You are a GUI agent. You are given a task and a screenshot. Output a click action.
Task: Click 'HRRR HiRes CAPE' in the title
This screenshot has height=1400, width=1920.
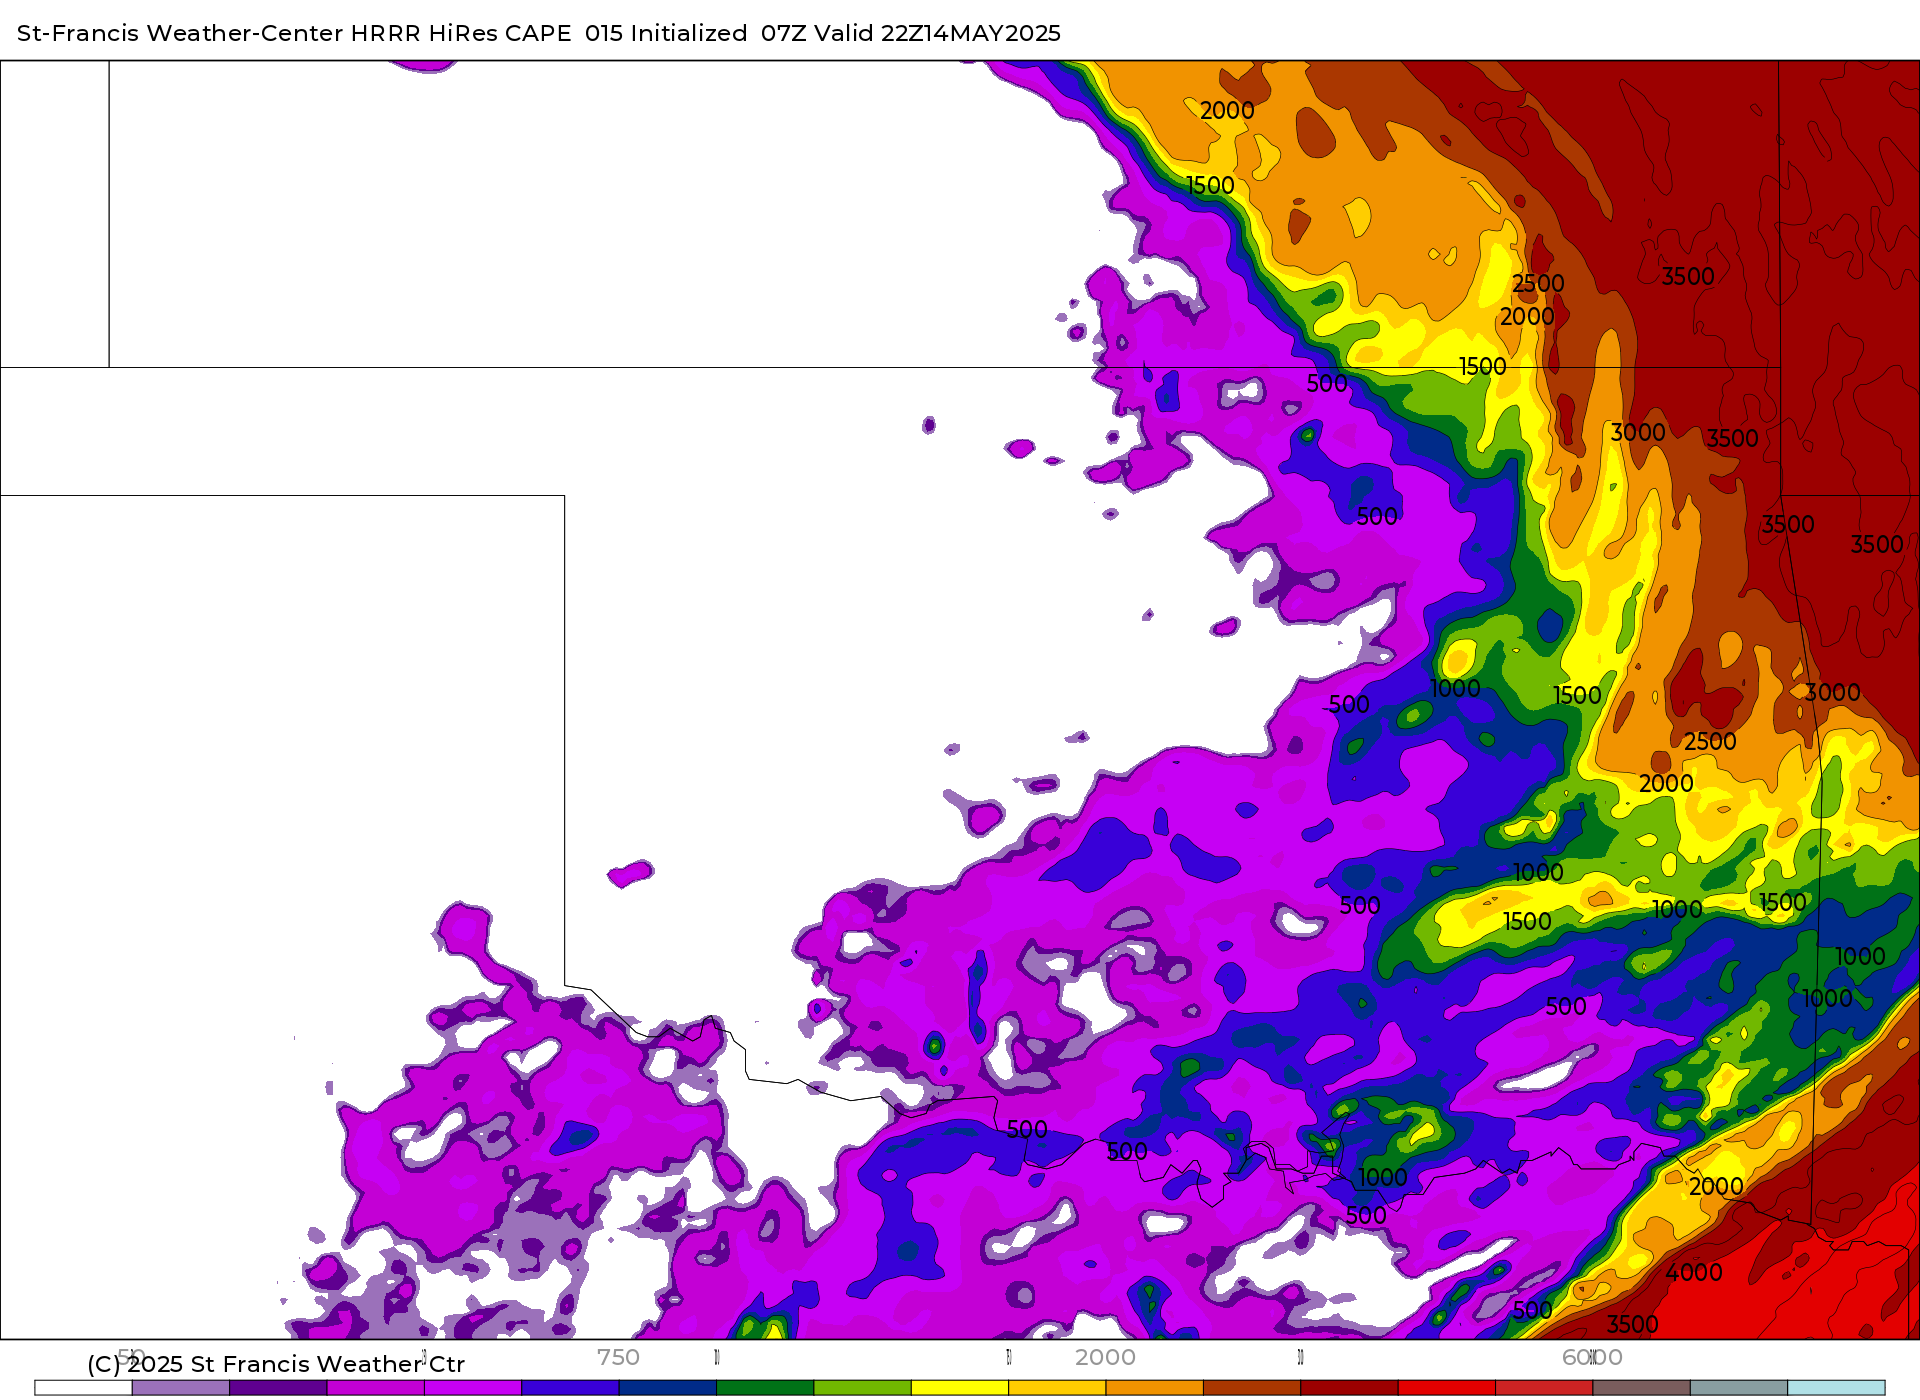tap(461, 33)
